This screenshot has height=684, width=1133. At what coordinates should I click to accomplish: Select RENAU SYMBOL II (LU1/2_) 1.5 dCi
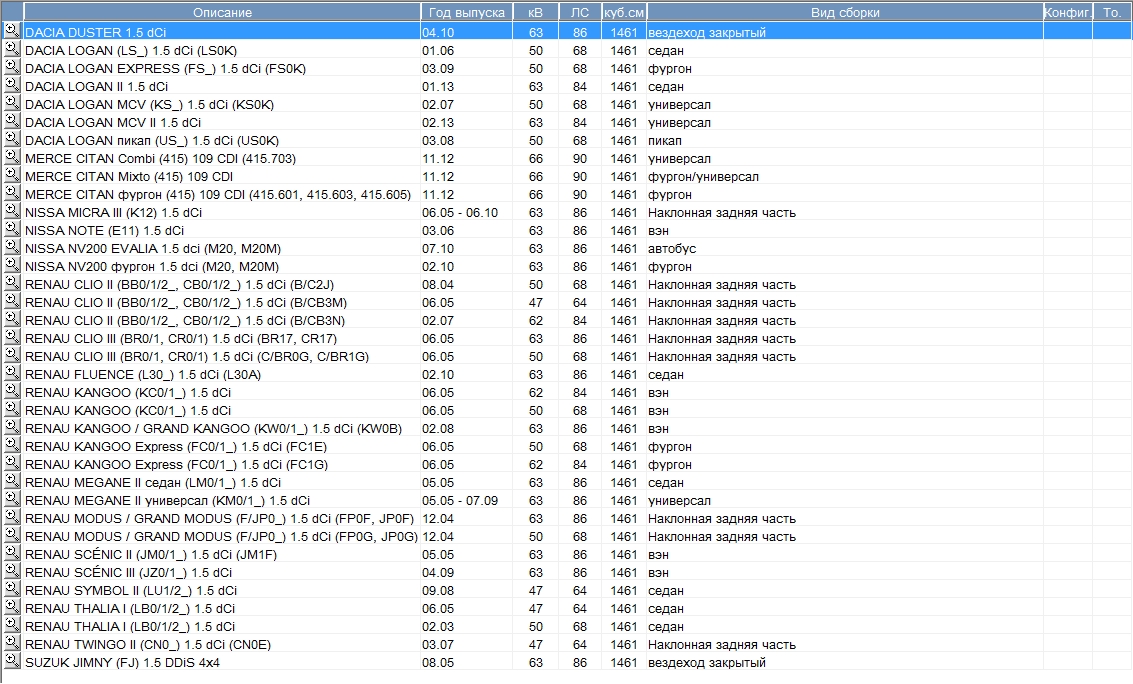click(131, 591)
